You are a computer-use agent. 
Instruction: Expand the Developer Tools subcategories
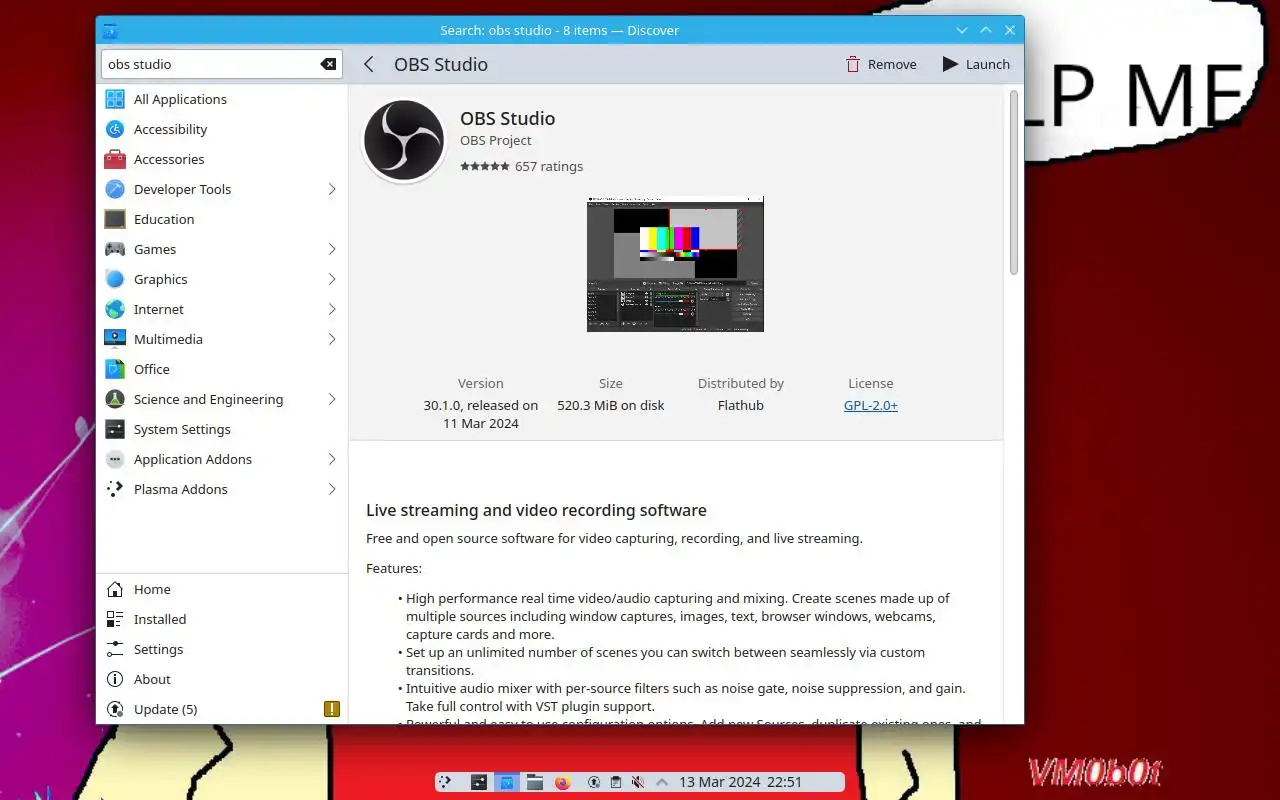pyautogui.click(x=332, y=189)
